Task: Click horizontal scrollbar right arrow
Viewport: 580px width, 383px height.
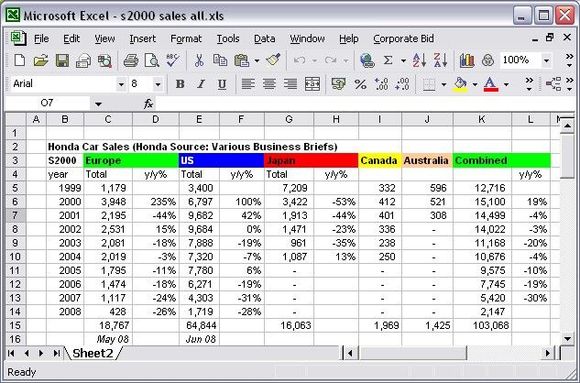Action: click(x=548, y=353)
